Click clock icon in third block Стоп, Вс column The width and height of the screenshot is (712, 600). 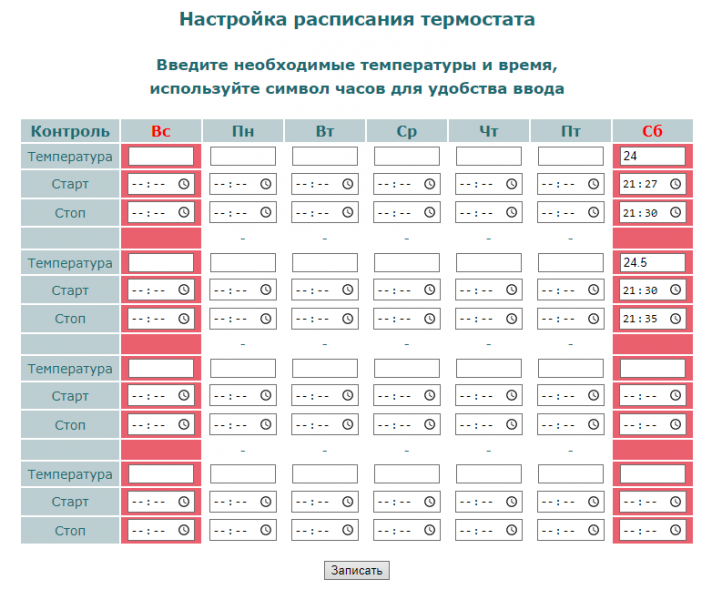[183, 425]
